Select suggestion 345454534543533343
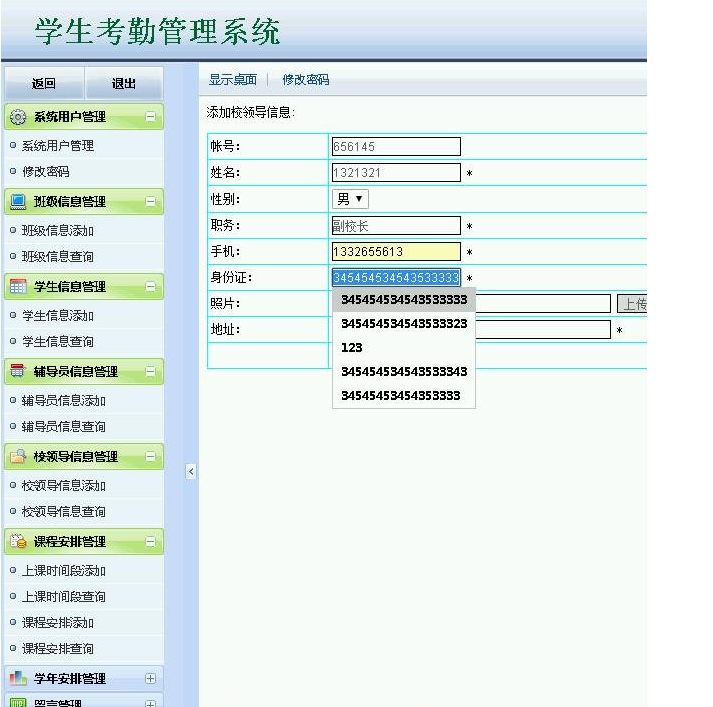Image resolution: width=713 pixels, height=707 pixels. pyautogui.click(x=404, y=372)
